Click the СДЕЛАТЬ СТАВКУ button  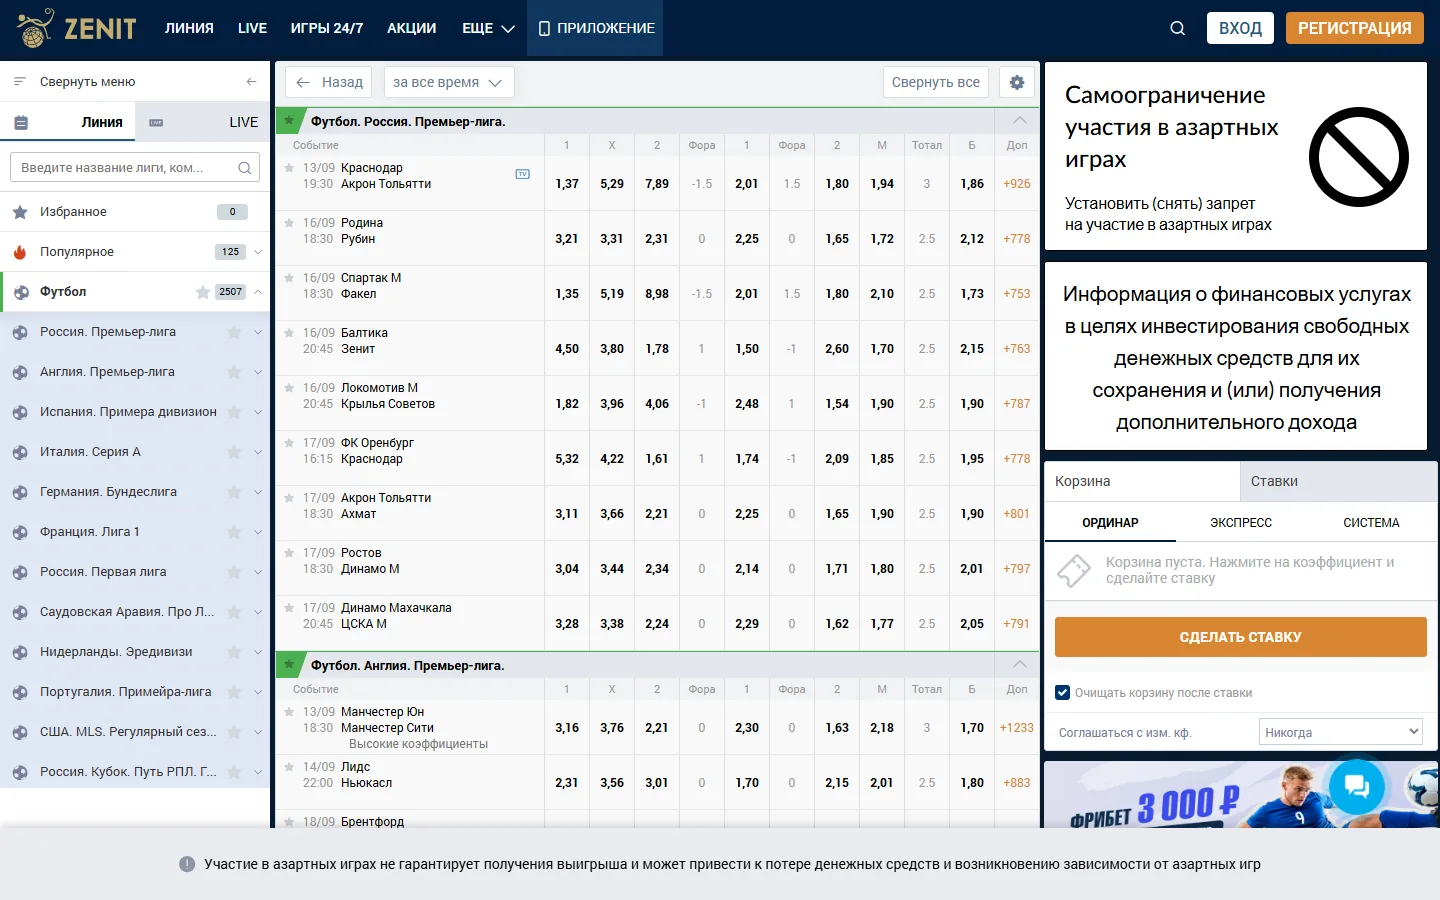[1241, 637]
